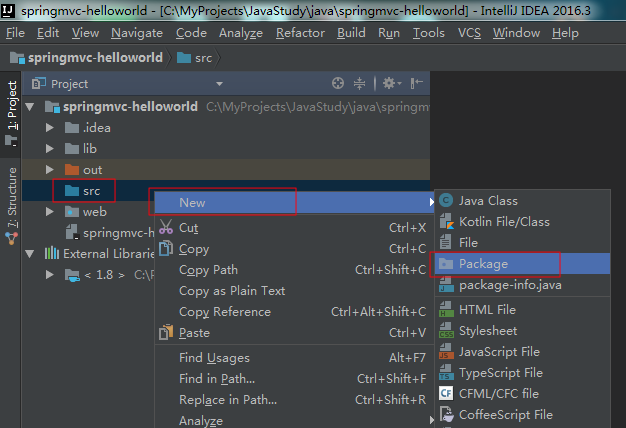
Task: Open the Code menu
Action: point(191,33)
